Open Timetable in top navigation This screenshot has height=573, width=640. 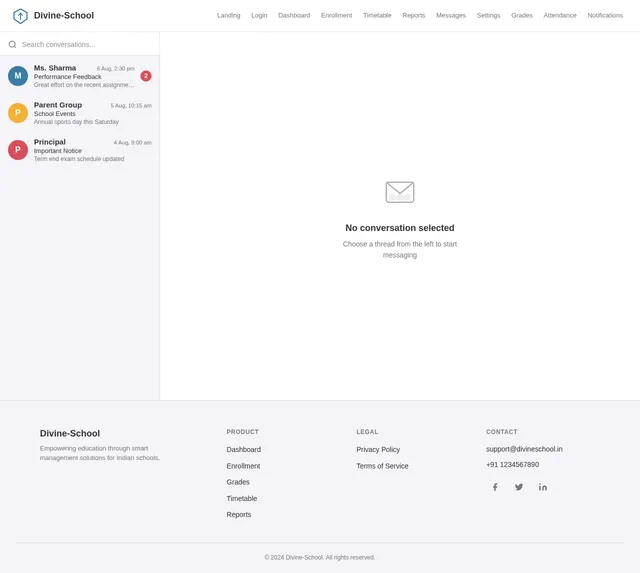click(377, 16)
